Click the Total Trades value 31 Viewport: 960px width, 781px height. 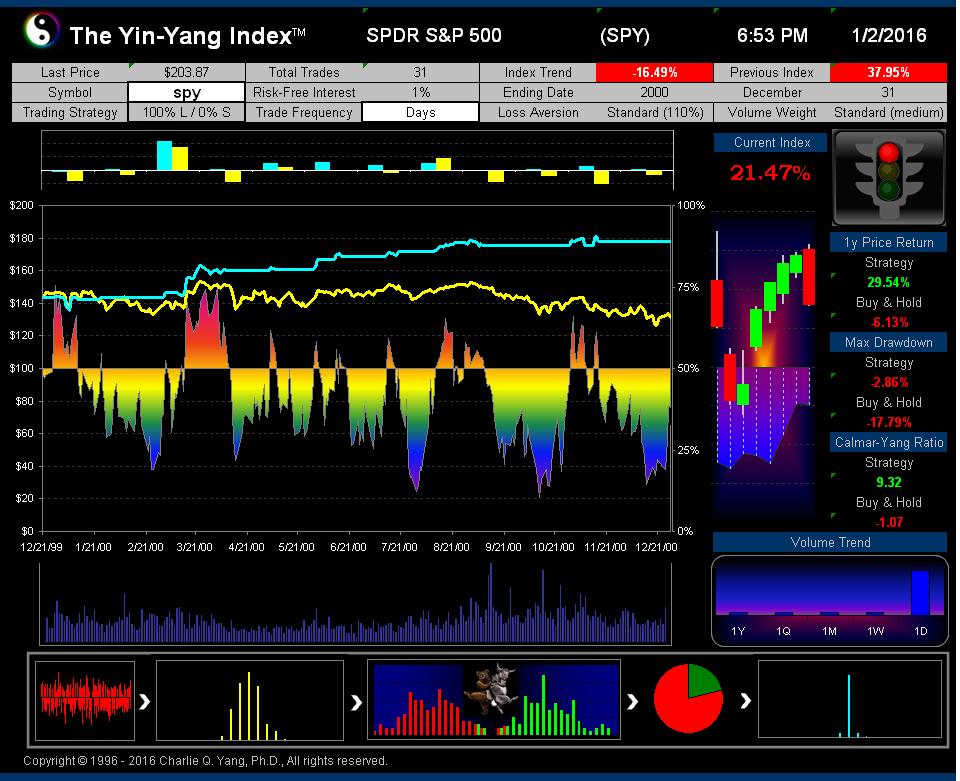(x=420, y=72)
